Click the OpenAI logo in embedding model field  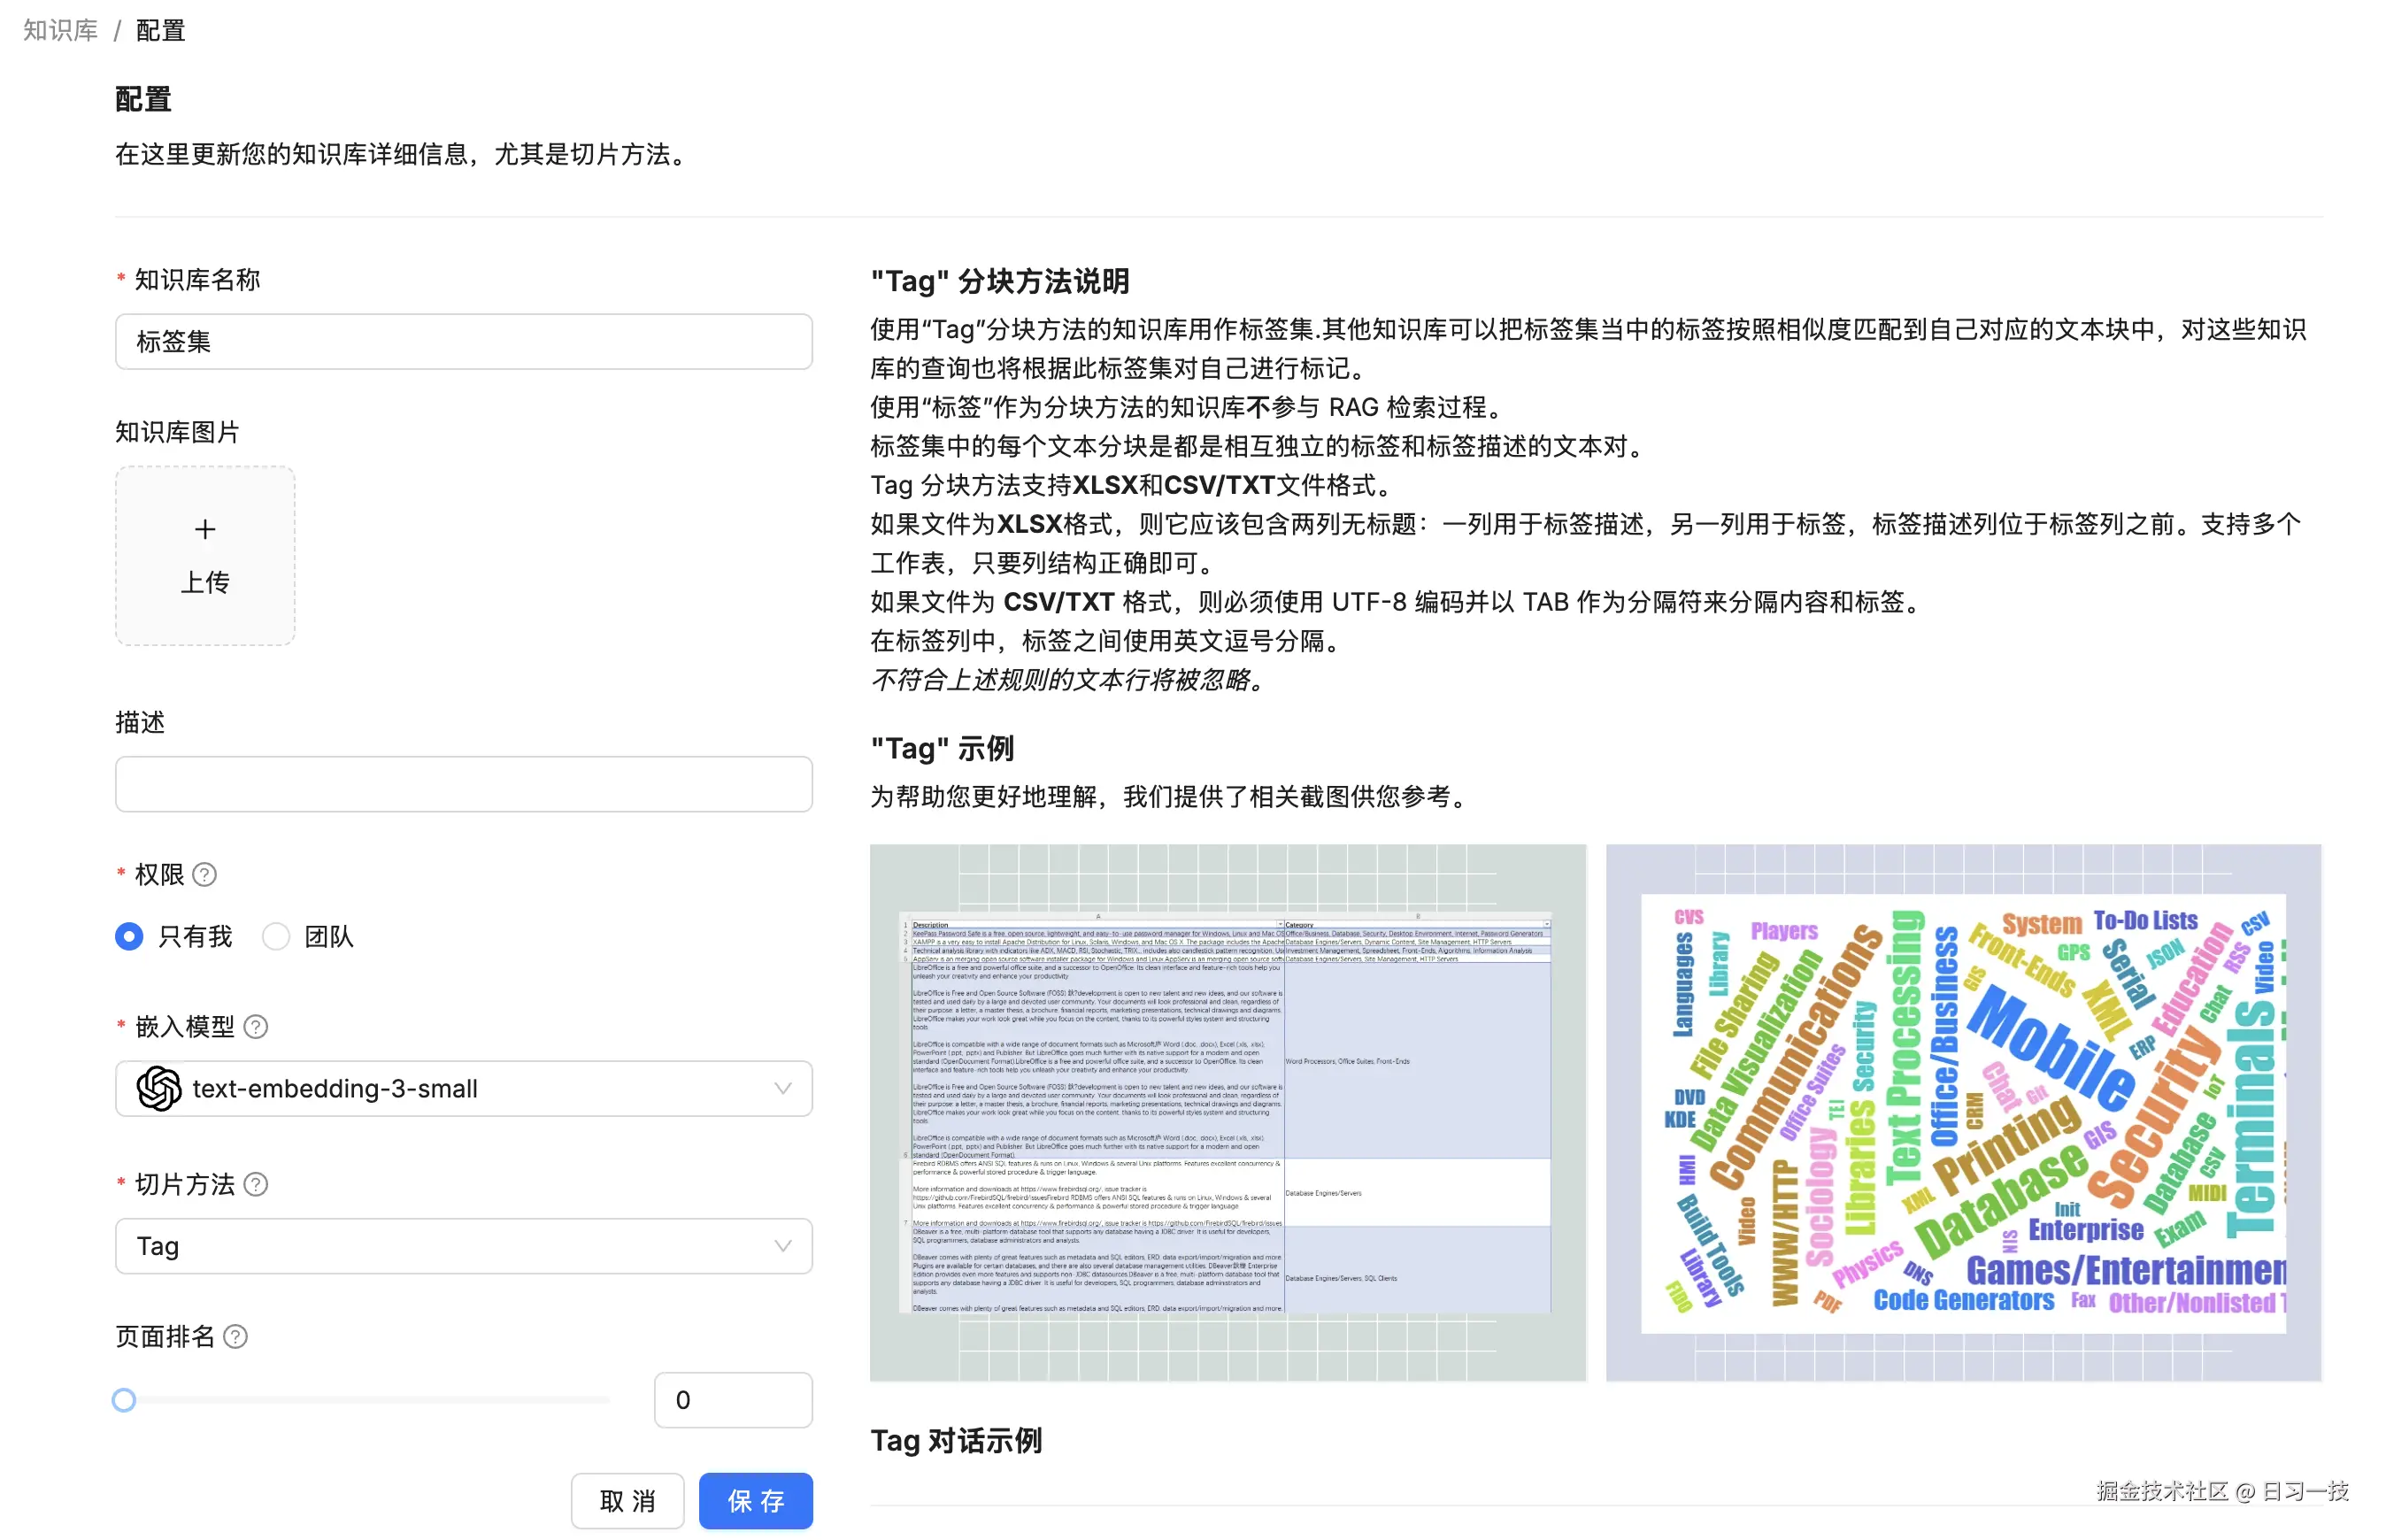coord(159,1089)
